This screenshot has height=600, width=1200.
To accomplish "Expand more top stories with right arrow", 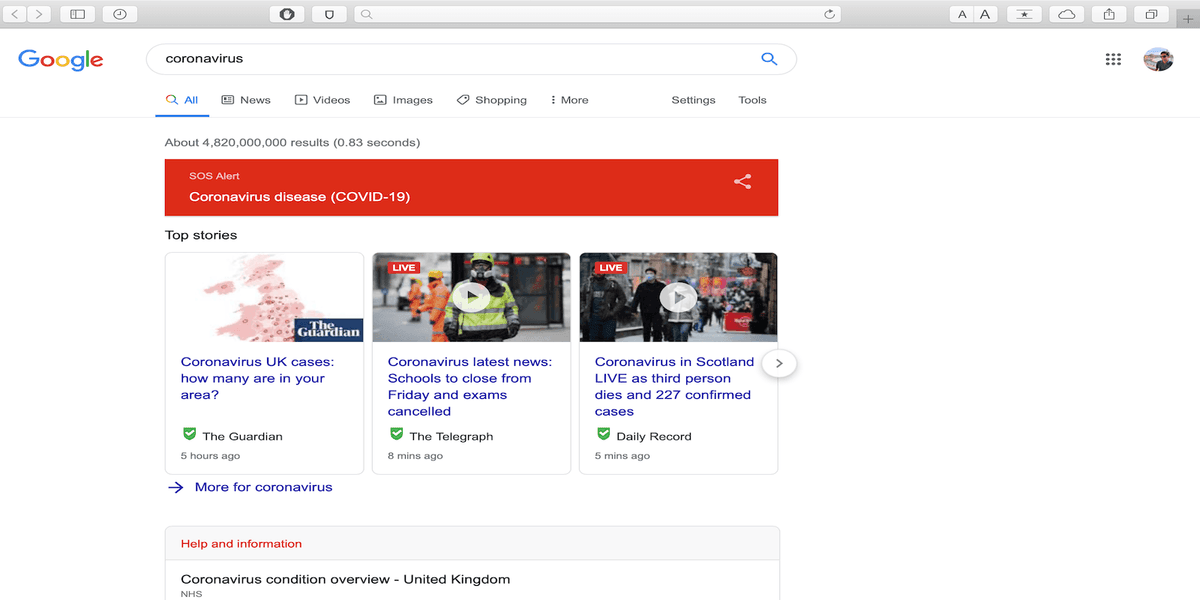I will pos(779,363).
